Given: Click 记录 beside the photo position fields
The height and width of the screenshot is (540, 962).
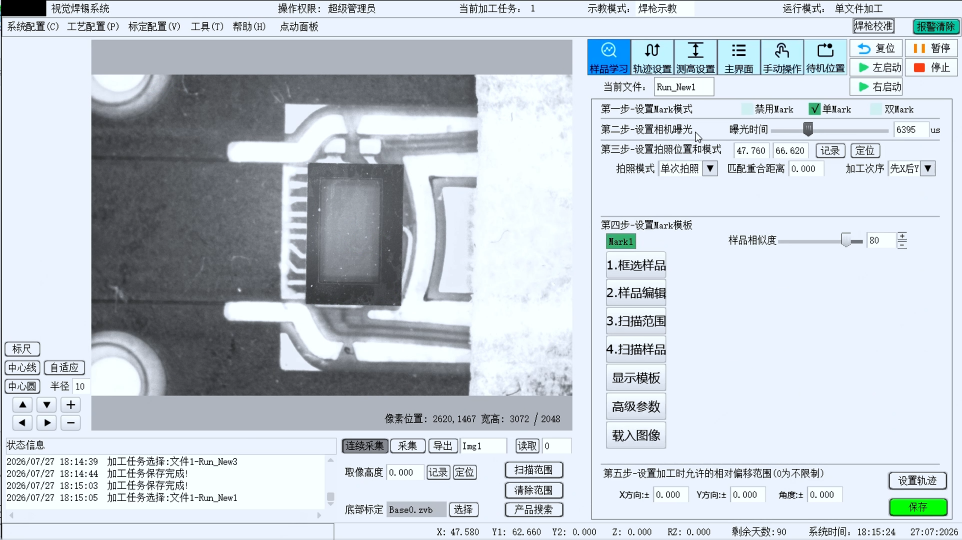Looking at the screenshot, I should (x=830, y=150).
